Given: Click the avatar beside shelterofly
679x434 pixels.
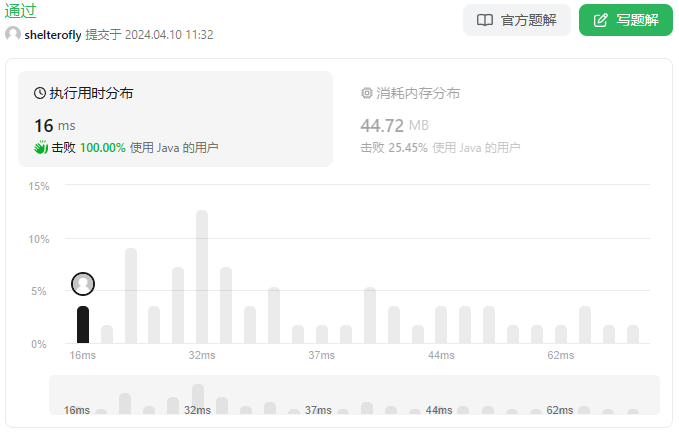Looking at the screenshot, I should (13, 34).
